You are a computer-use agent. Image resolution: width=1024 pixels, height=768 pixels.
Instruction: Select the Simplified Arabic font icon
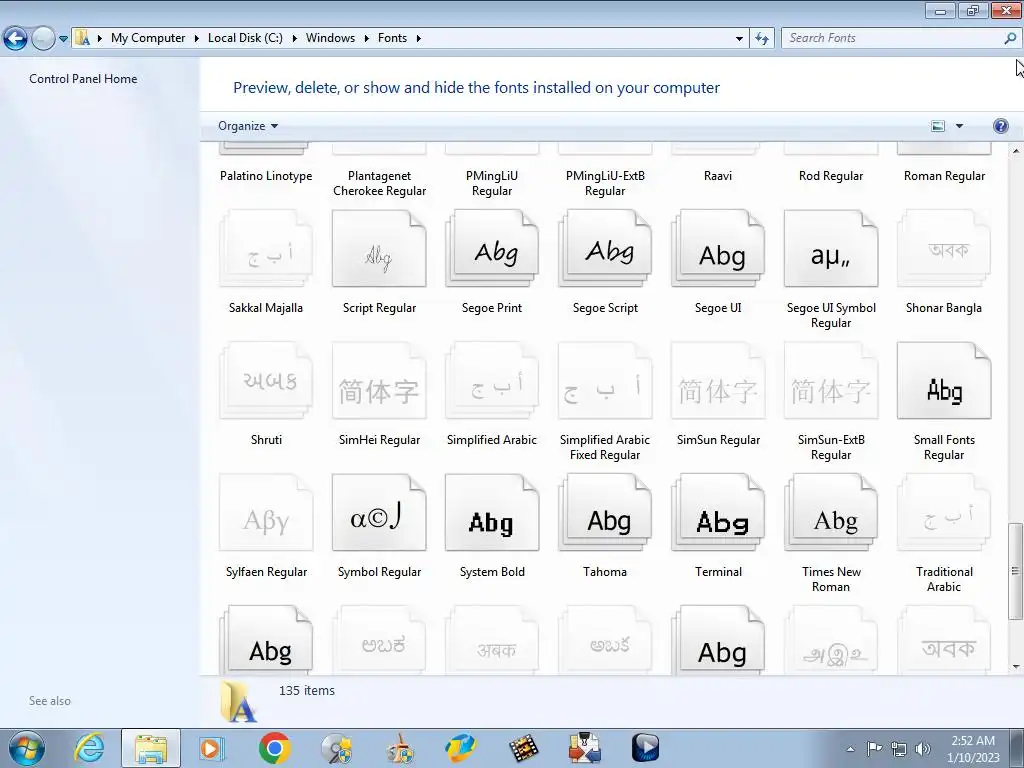[492, 381]
